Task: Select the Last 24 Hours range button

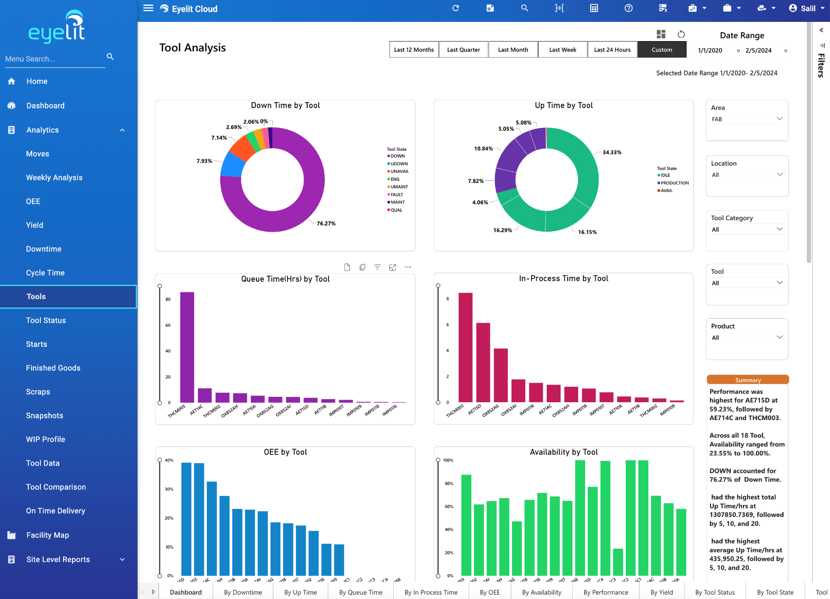Action: pos(612,50)
